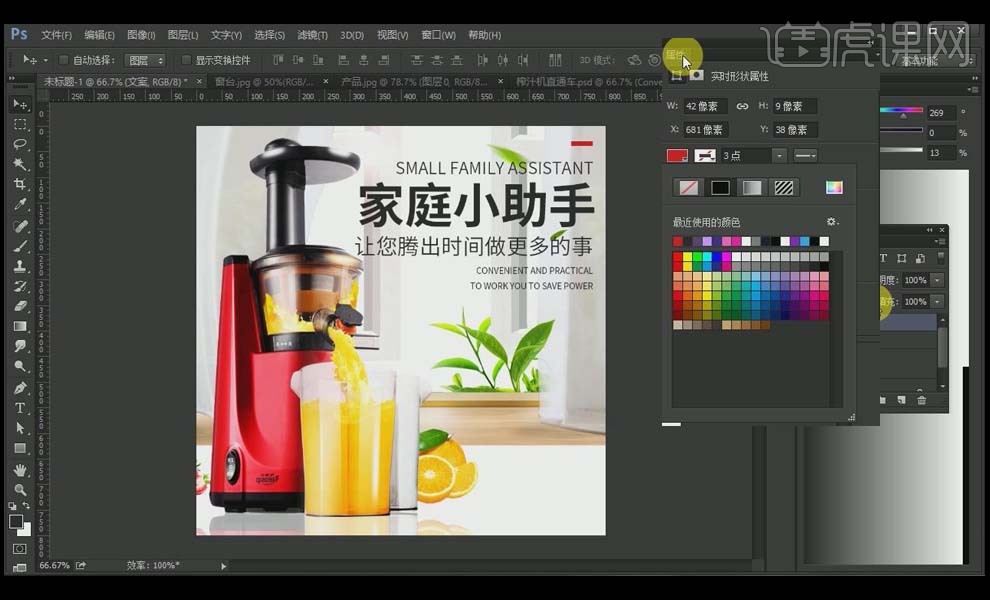Choose the No Color fill option

(688, 187)
